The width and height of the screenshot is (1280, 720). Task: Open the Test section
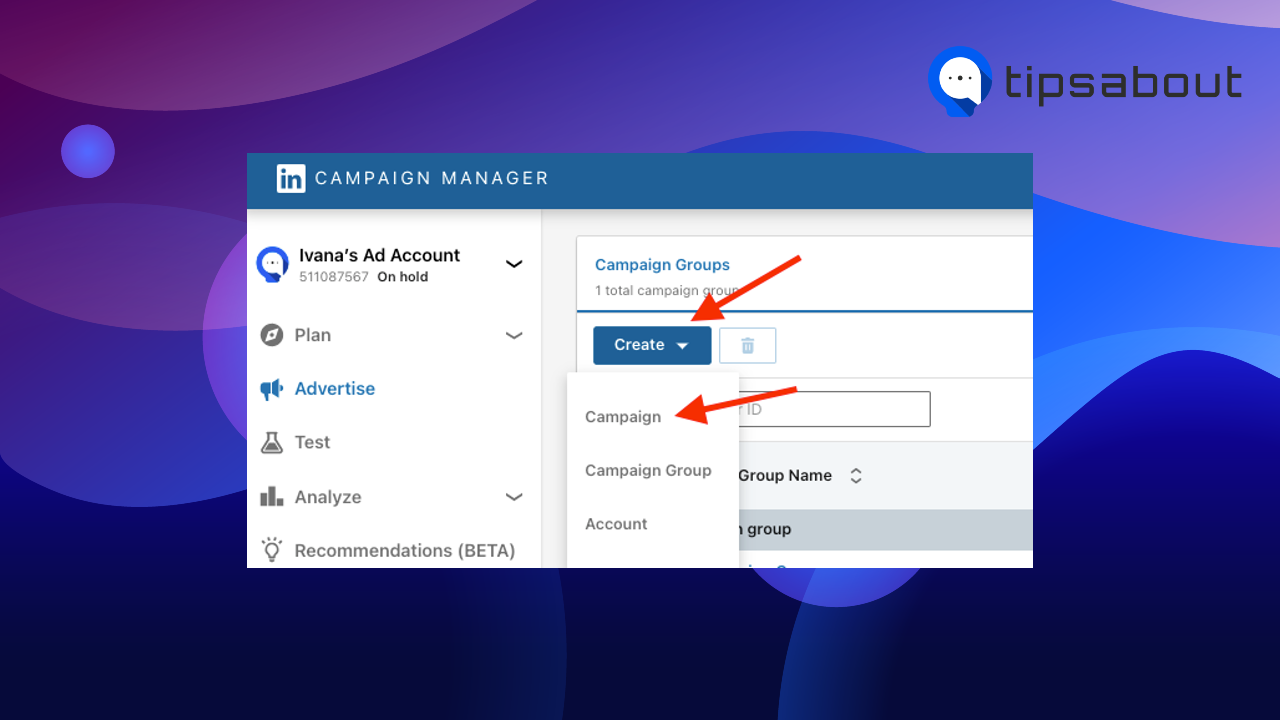[x=312, y=442]
